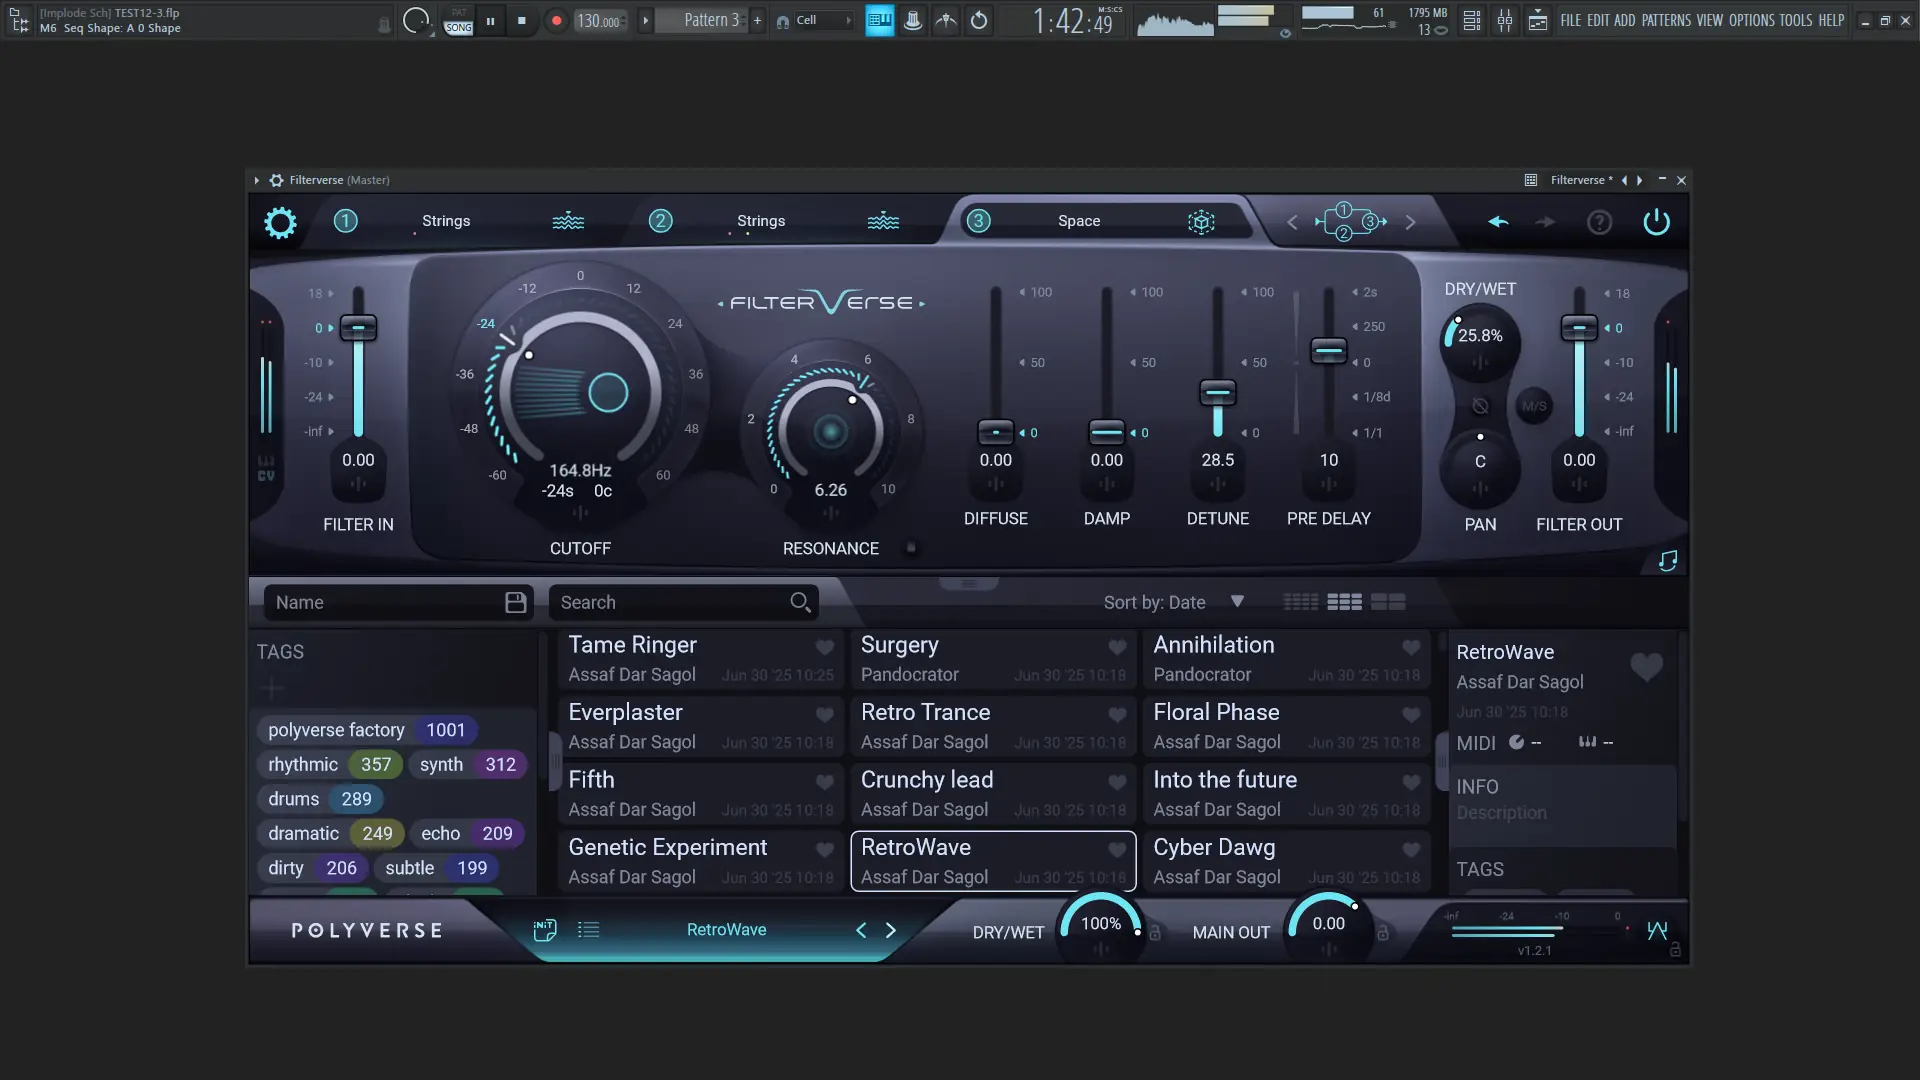Click the filter routing diagram icon
The height and width of the screenshot is (1080, 1920).
tap(1350, 222)
